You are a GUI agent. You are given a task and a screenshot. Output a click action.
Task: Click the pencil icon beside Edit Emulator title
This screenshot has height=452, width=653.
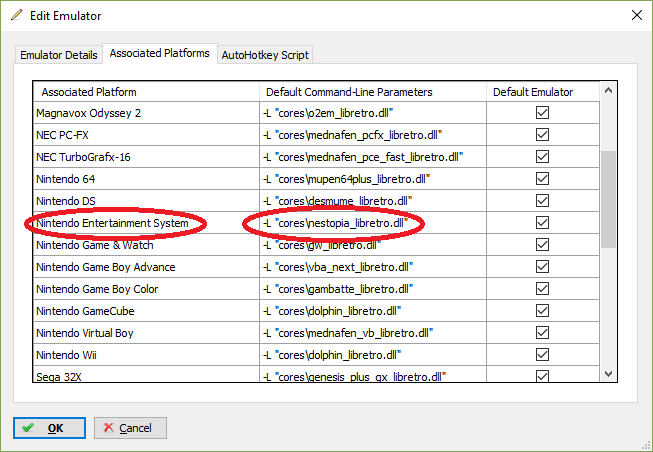point(17,15)
